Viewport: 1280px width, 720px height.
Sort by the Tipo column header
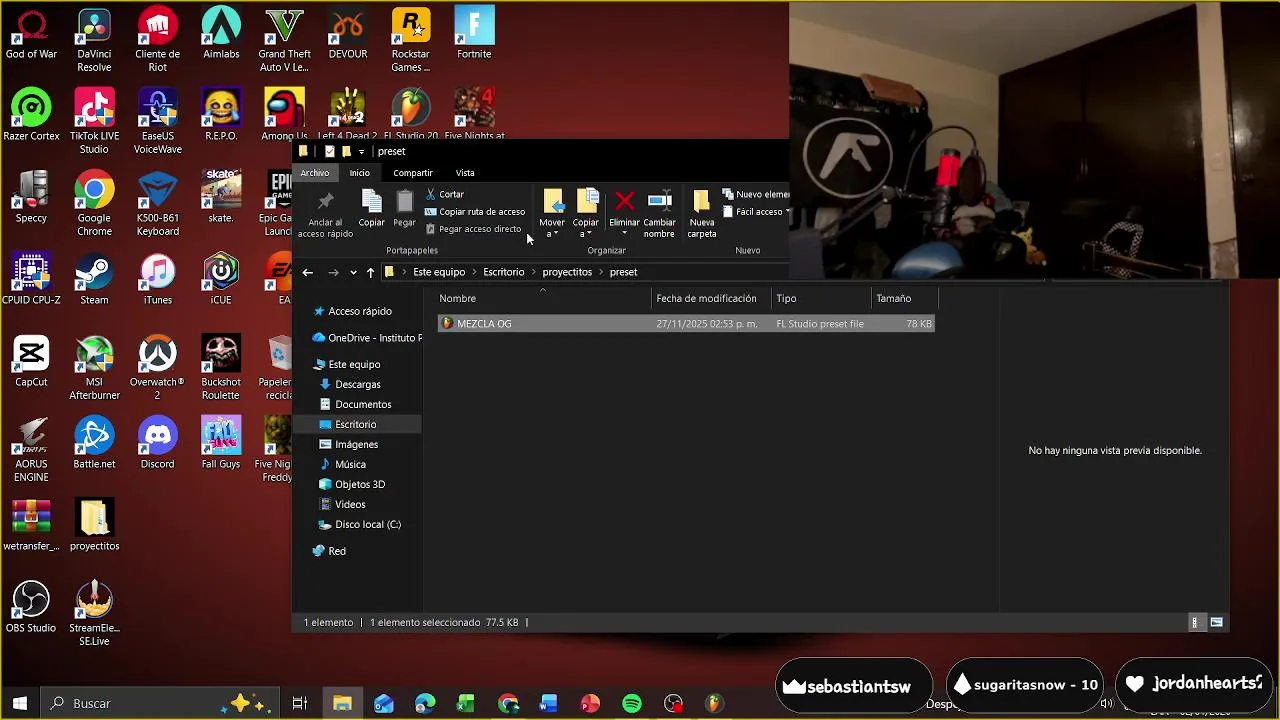[821, 298]
